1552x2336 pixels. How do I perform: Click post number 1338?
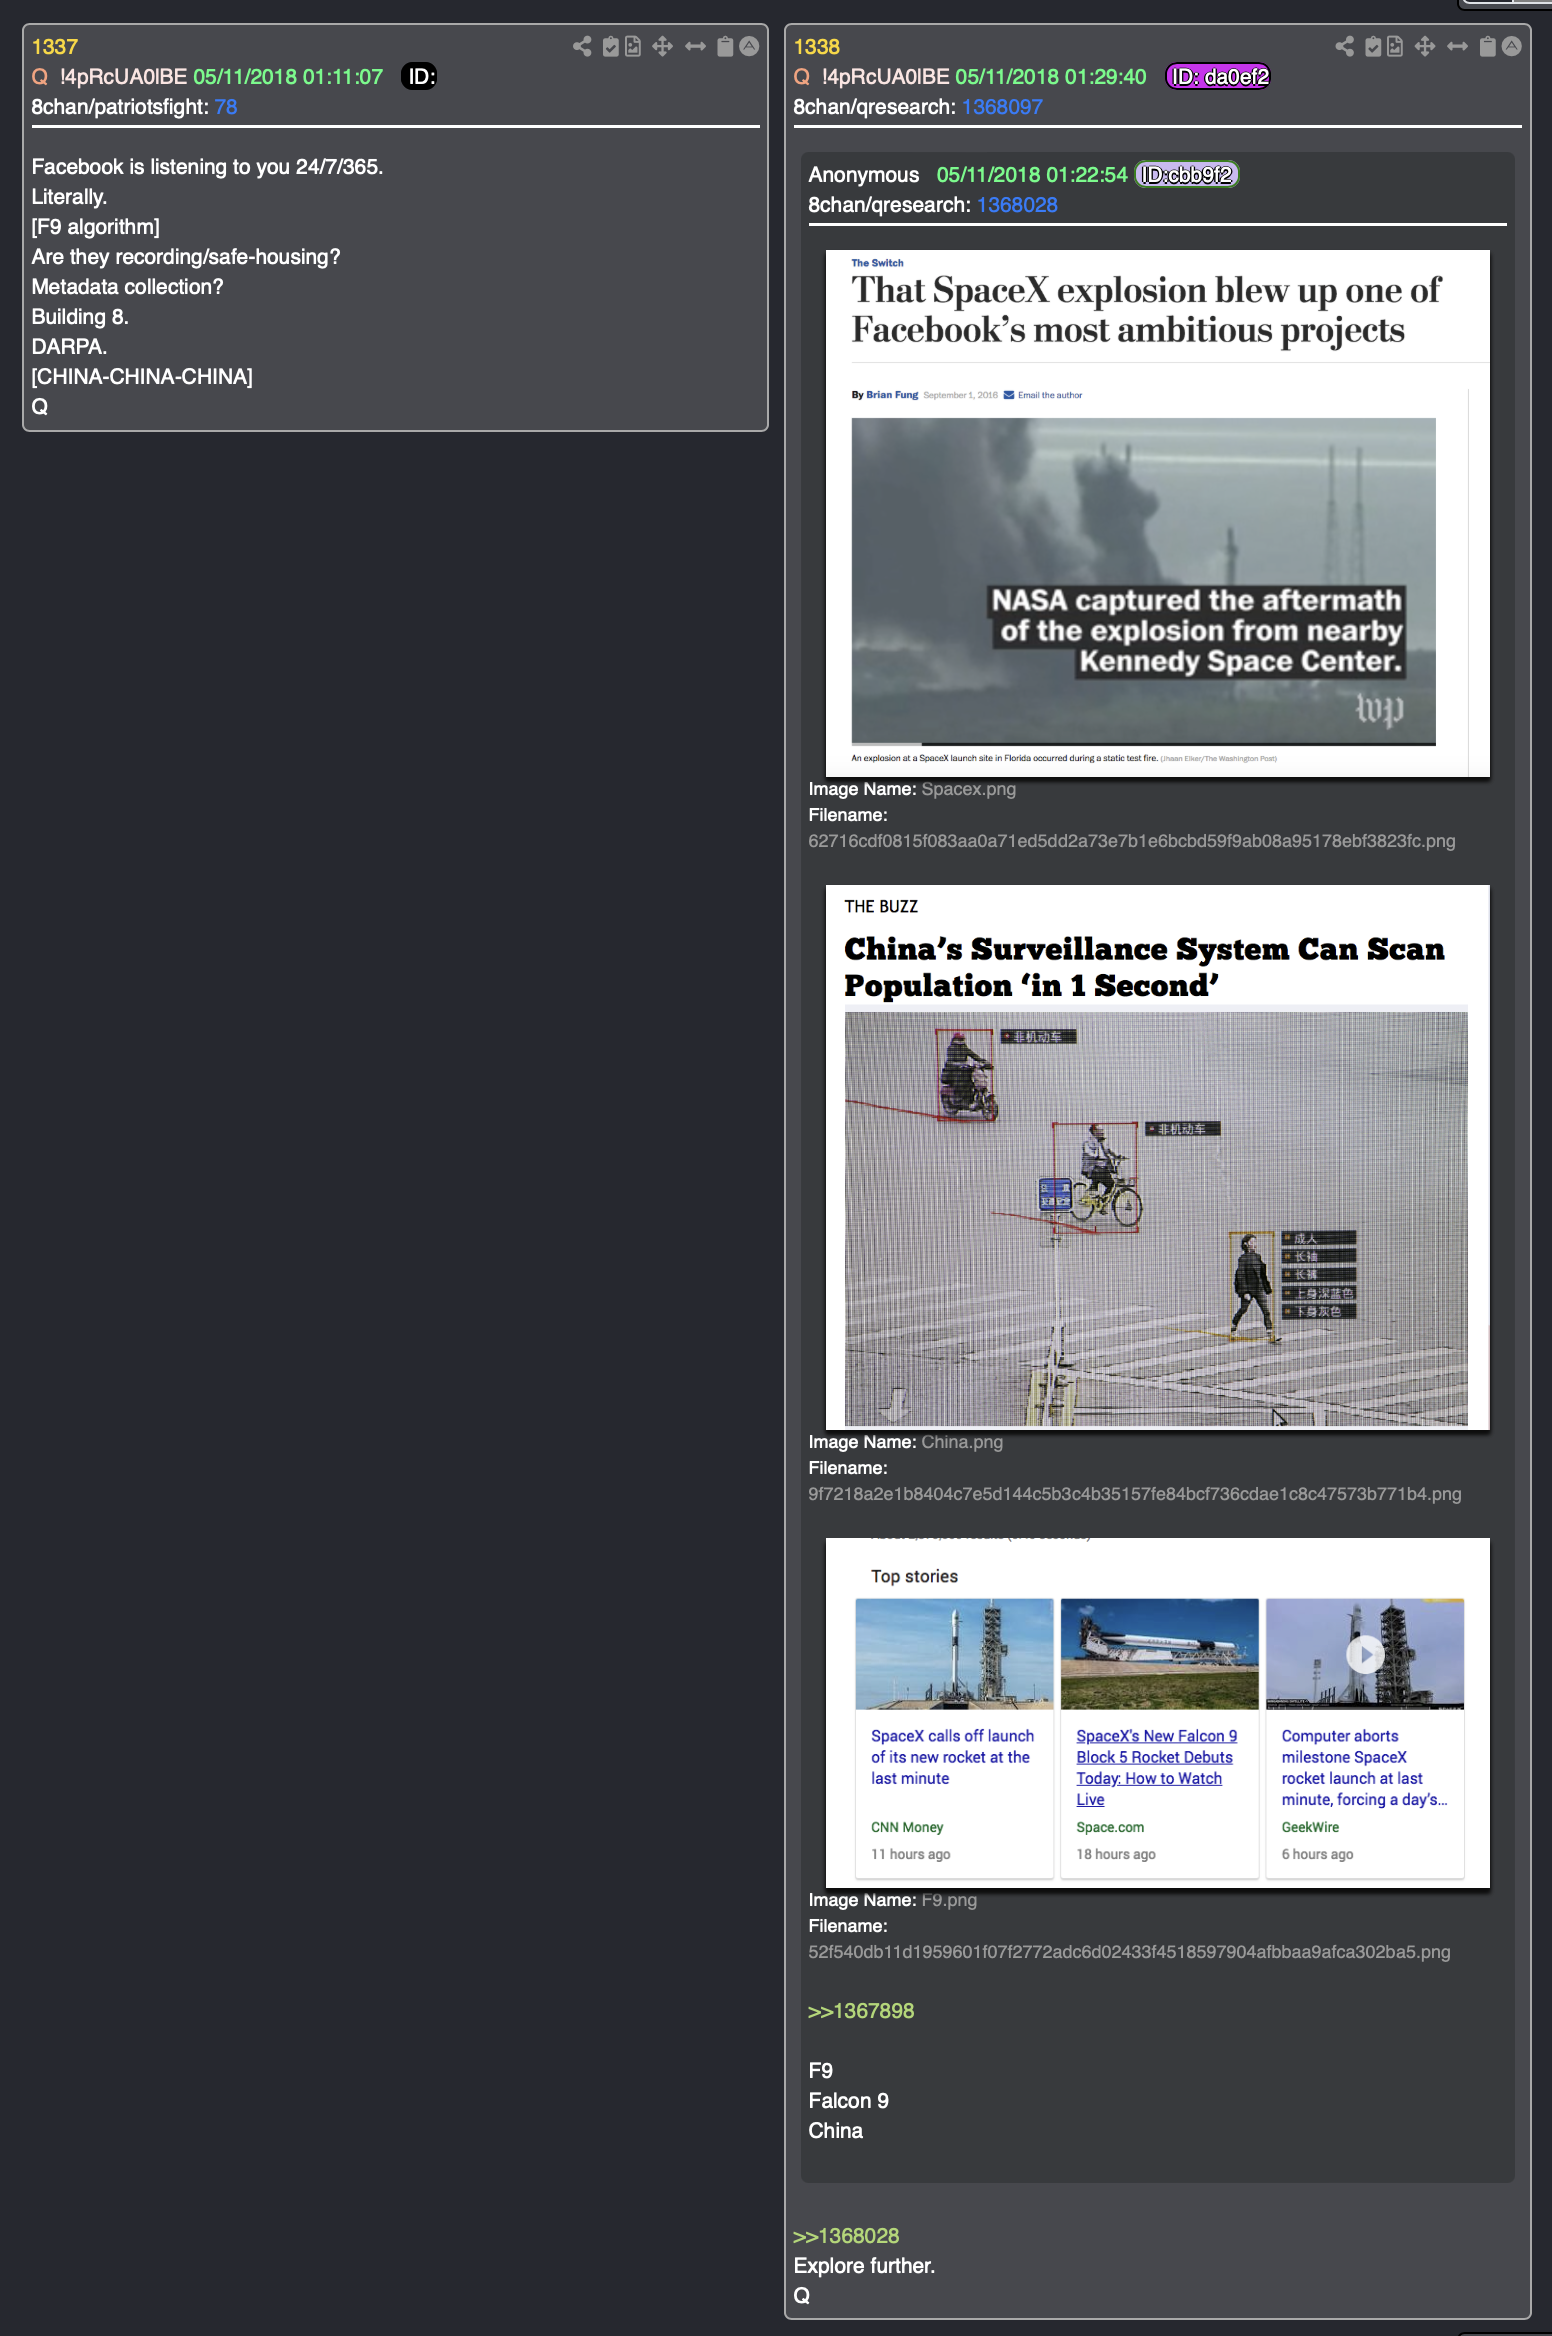click(817, 47)
